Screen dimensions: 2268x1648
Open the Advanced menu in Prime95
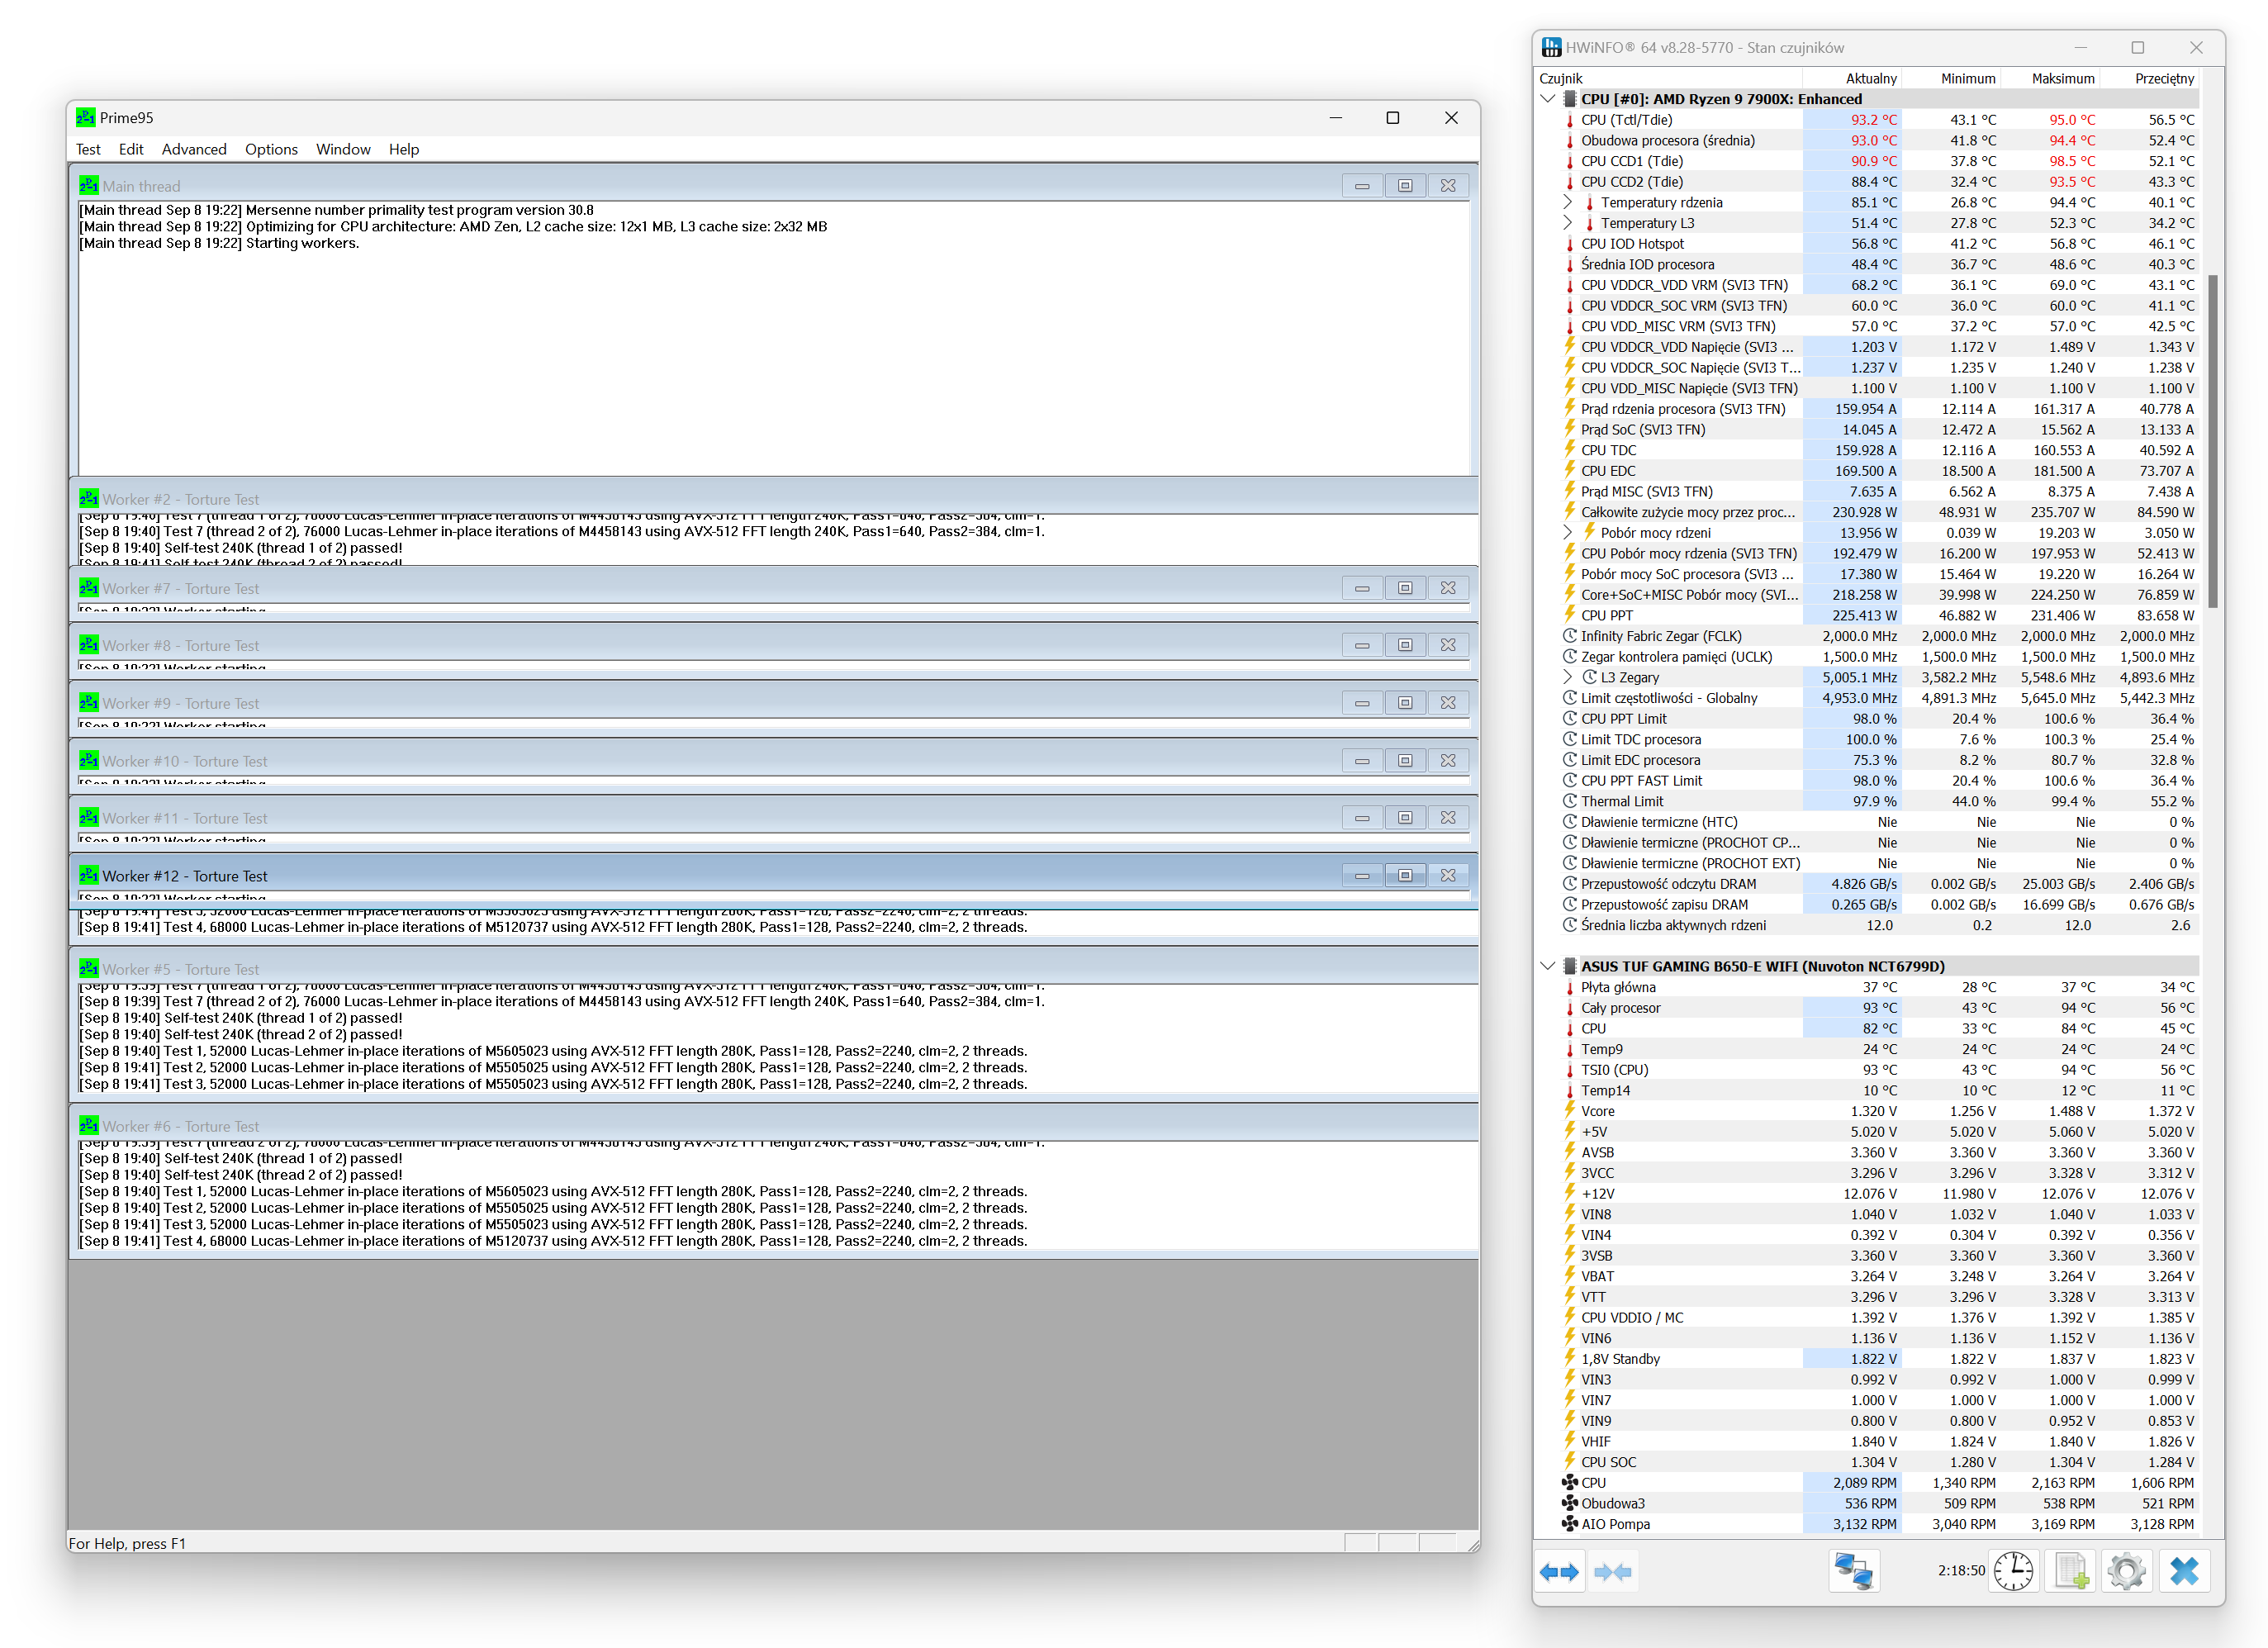click(x=194, y=149)
